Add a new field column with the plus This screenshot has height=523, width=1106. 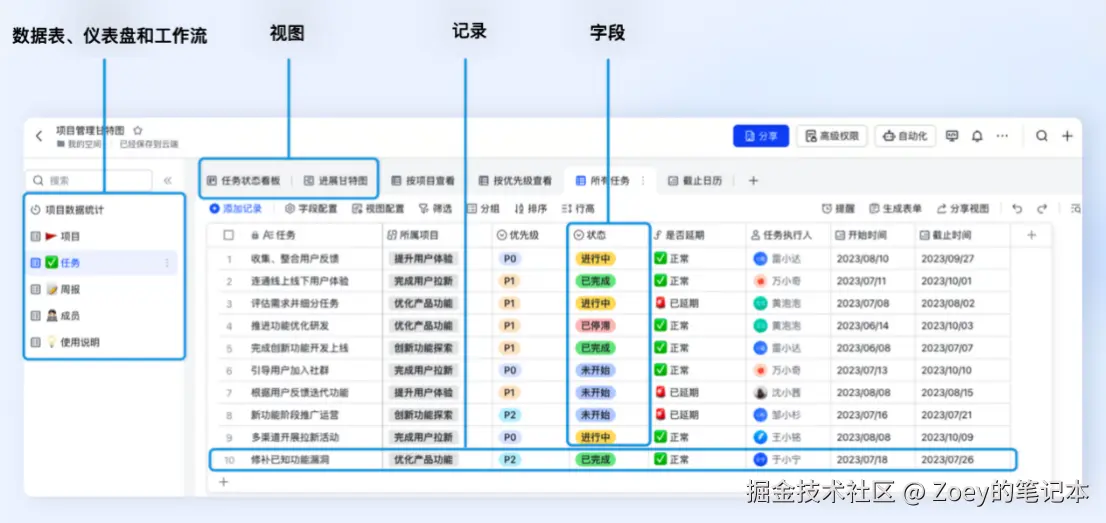[1031, 235]
